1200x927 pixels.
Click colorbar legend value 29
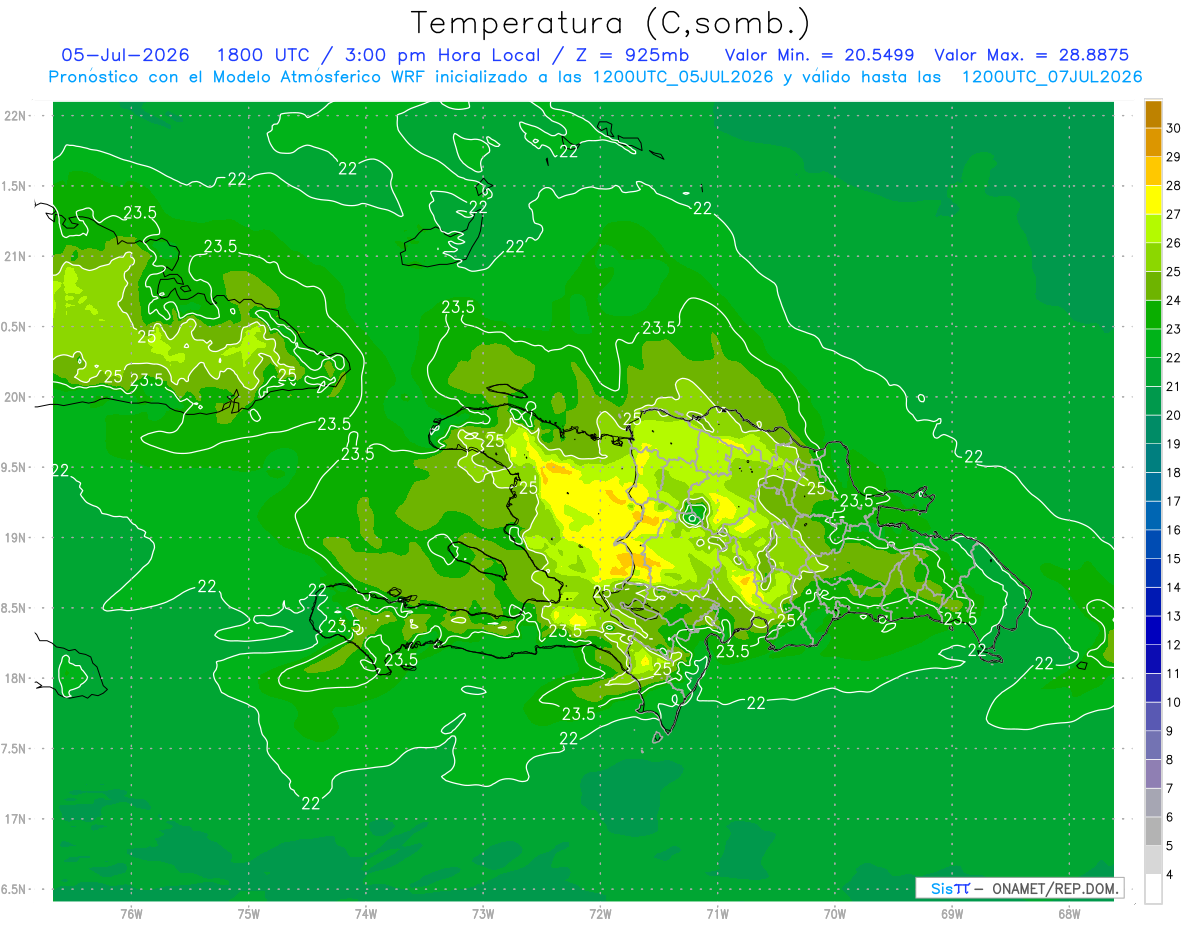(x=1173, y=157)
